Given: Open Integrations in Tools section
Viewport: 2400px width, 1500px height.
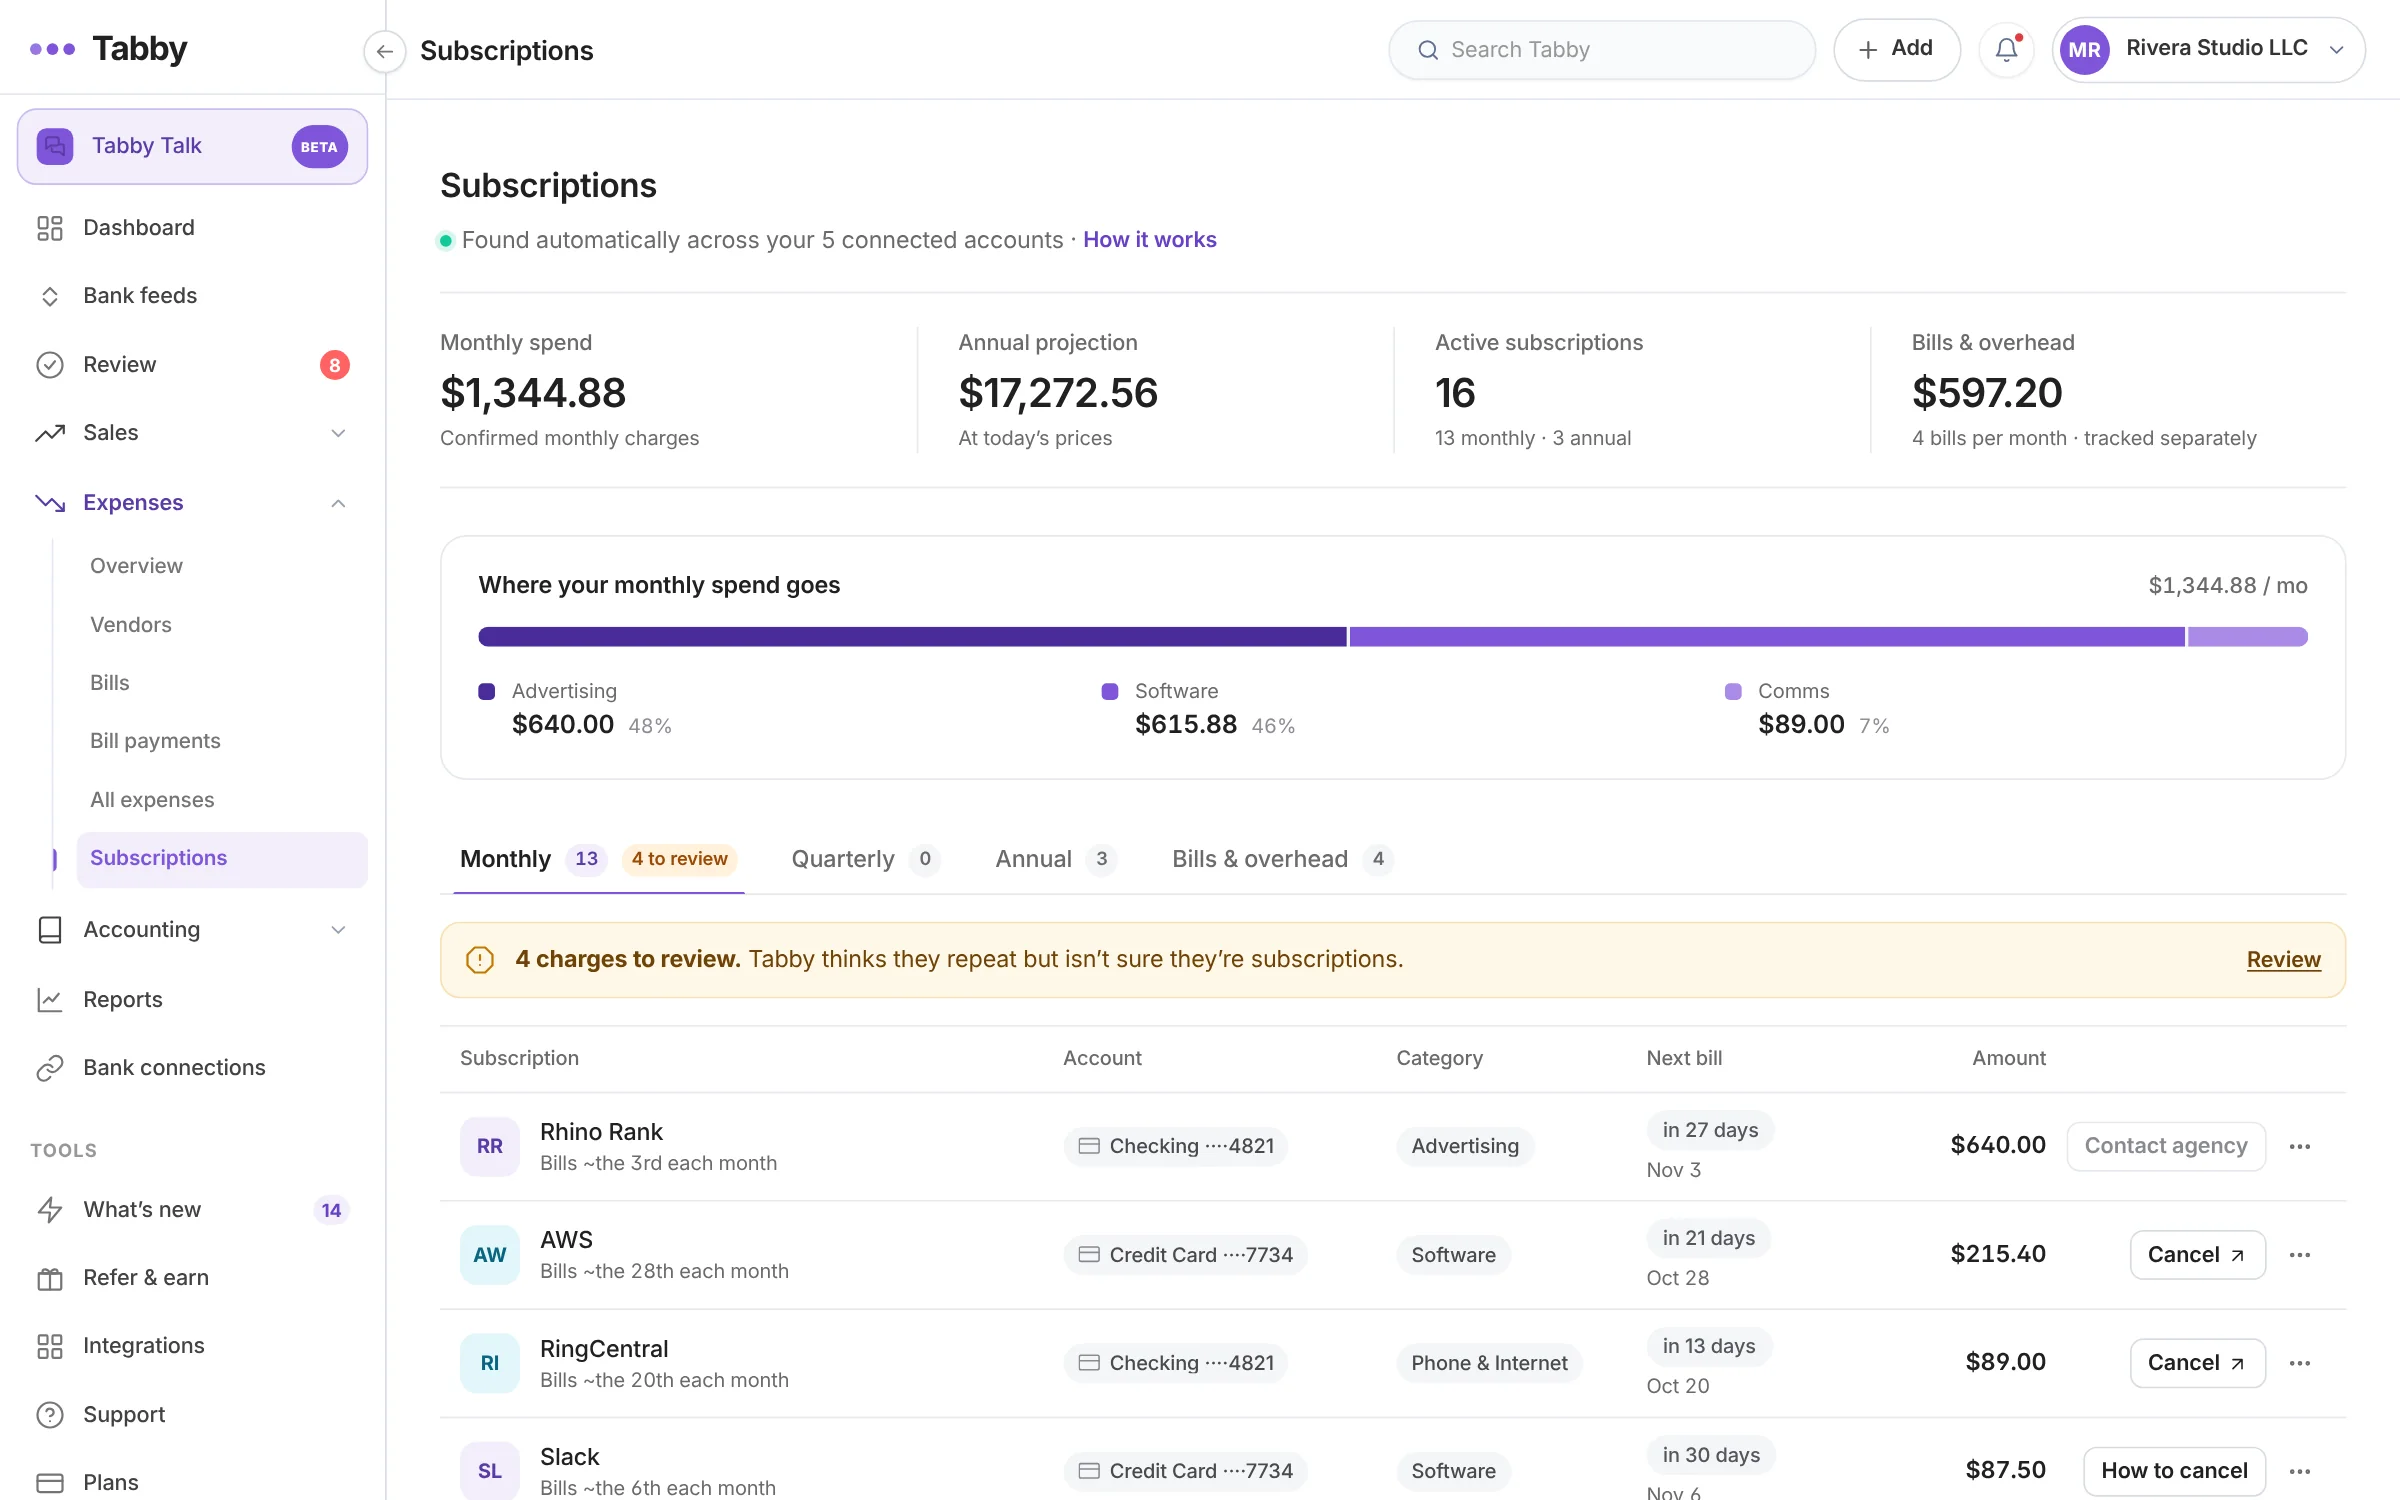Looking at the screenshot, I should pos(192,1346).
